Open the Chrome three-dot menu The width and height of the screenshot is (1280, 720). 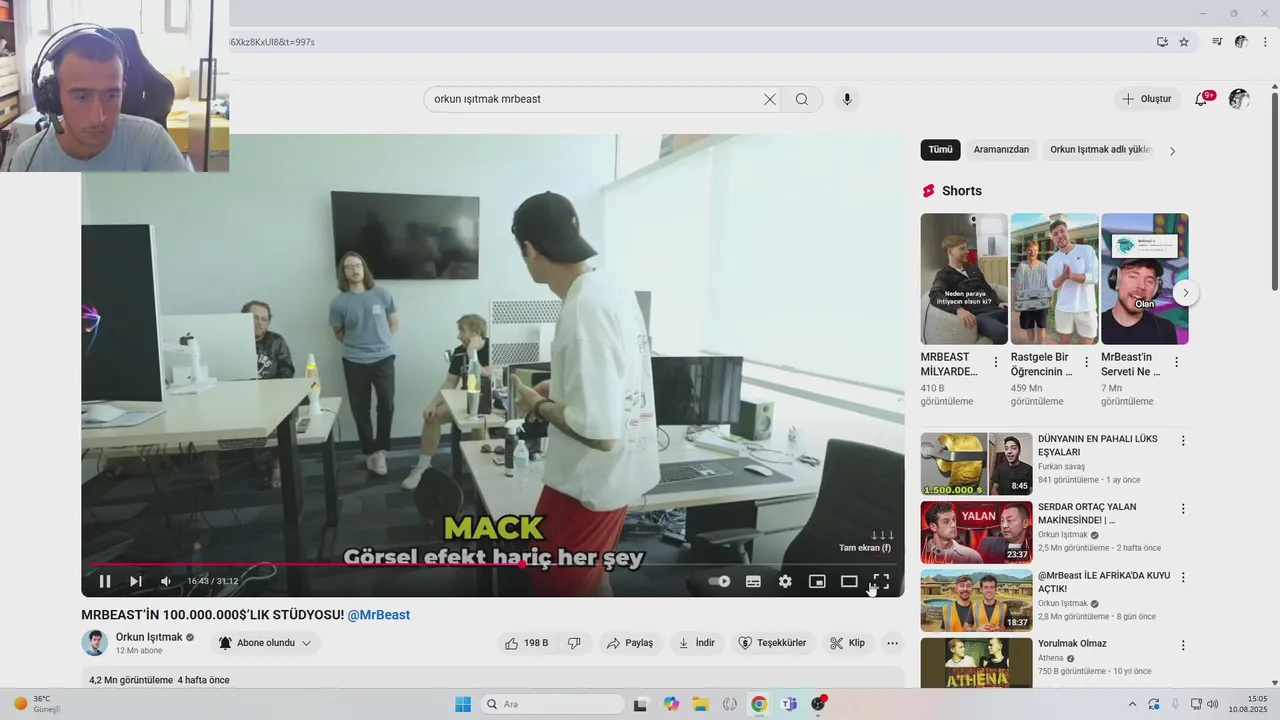tap(1266, 42)
